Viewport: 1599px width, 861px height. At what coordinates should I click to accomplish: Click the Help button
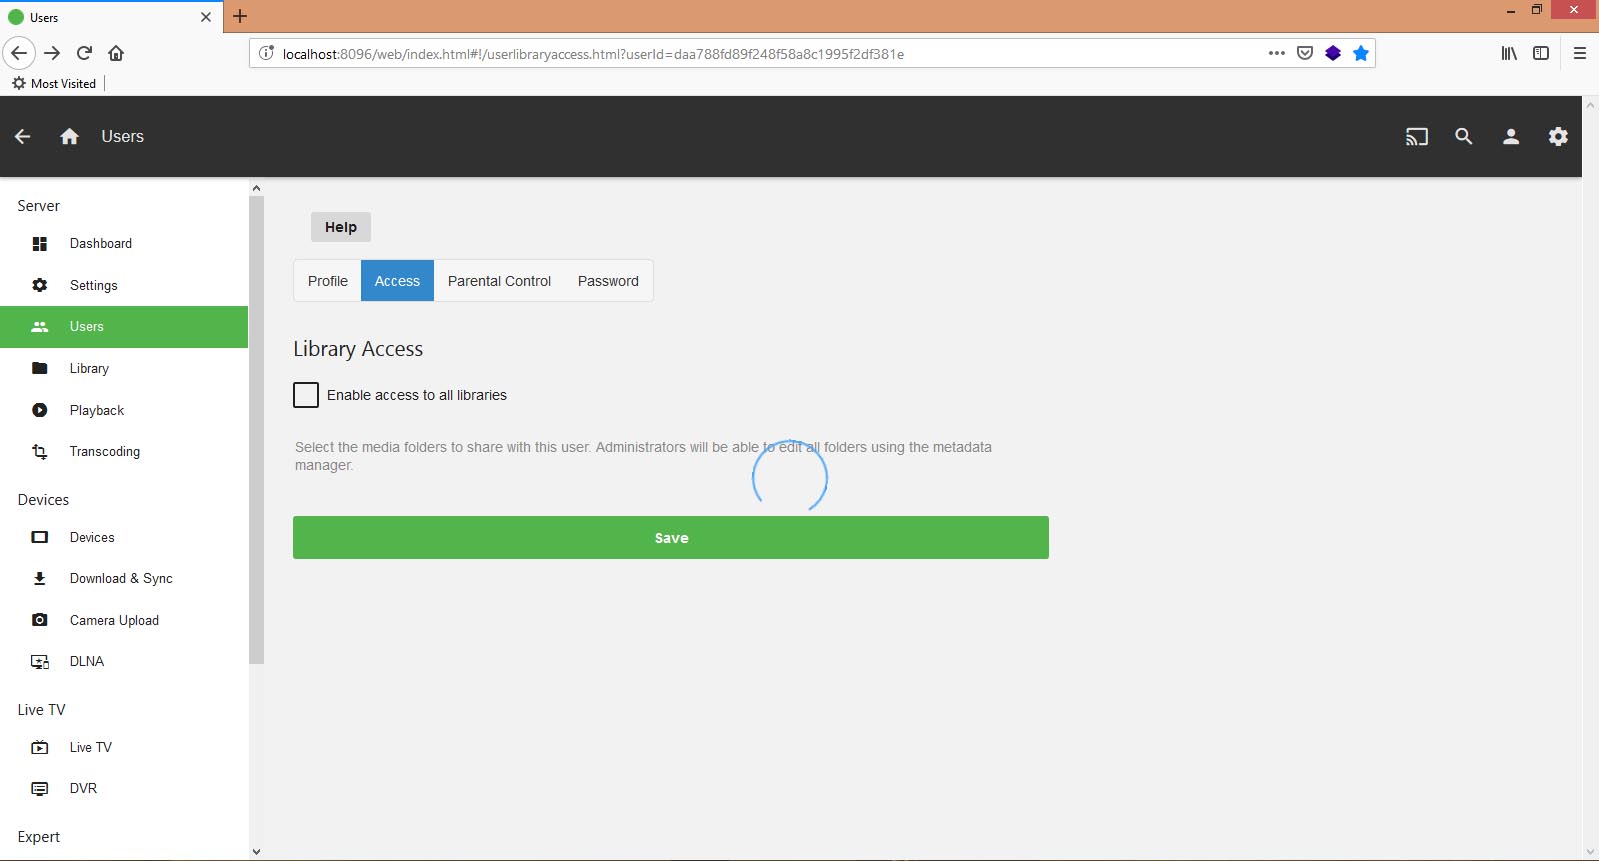click(341, 227)
